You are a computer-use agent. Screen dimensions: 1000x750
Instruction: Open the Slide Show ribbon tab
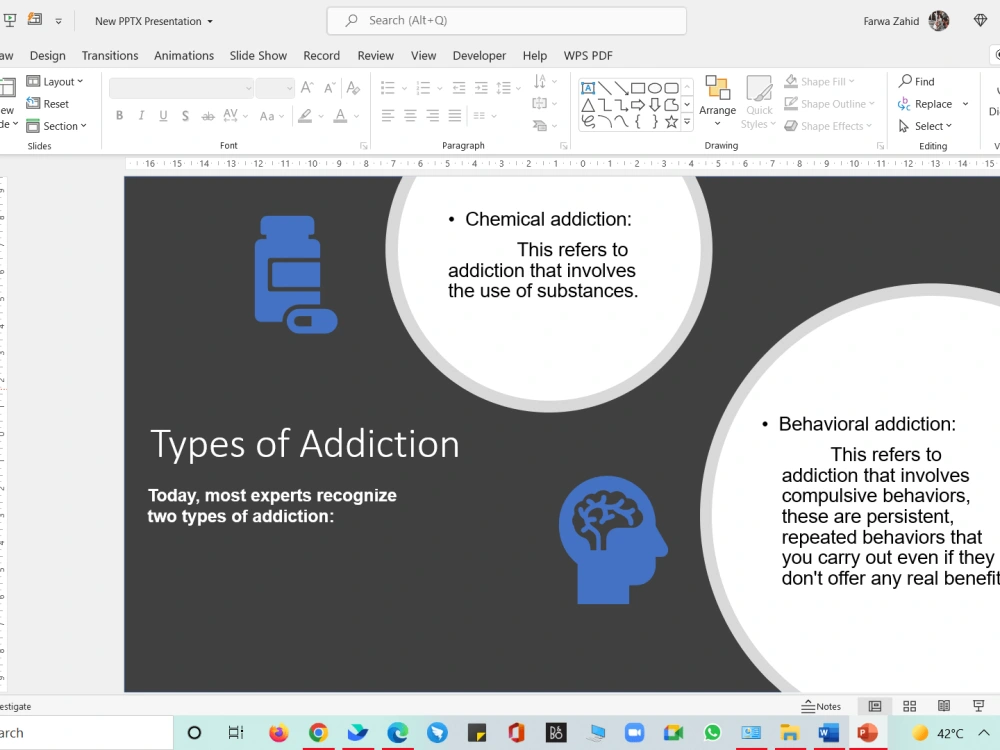coord(258,55)
